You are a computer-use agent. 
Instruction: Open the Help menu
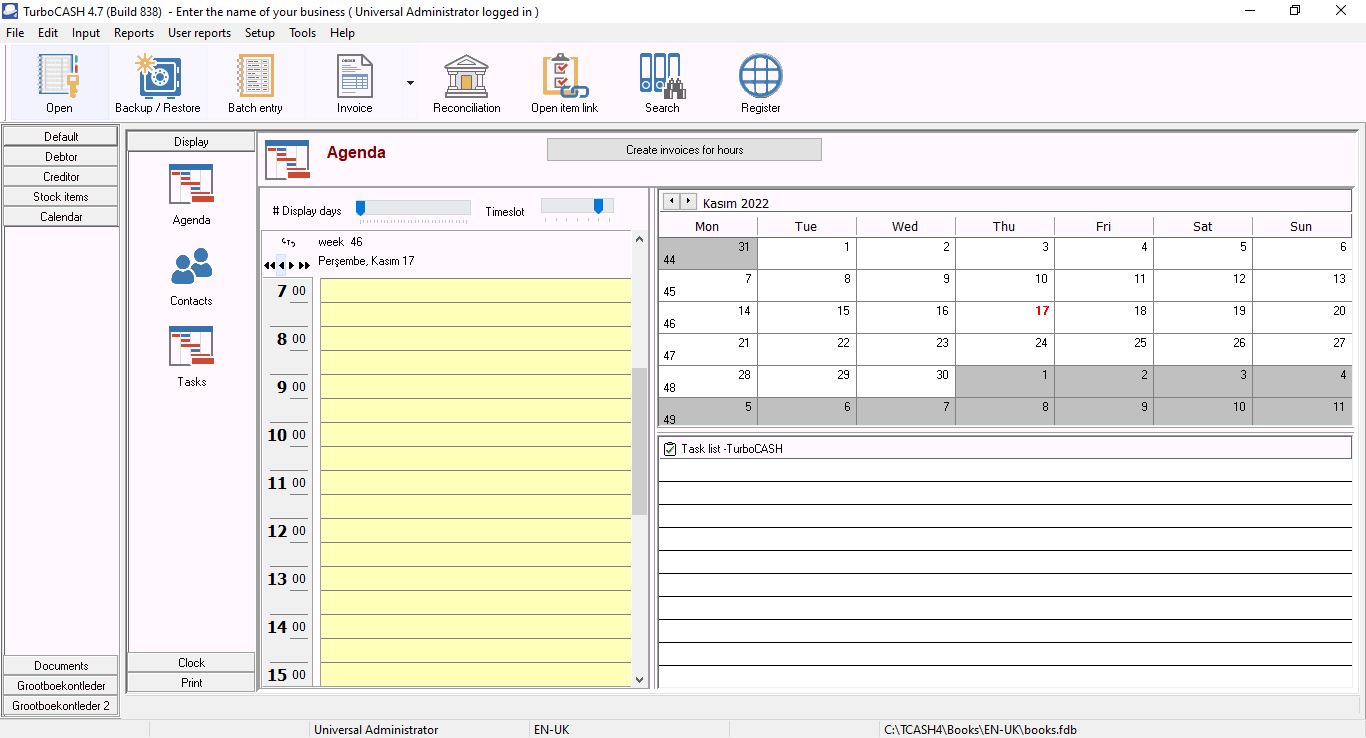343,33
